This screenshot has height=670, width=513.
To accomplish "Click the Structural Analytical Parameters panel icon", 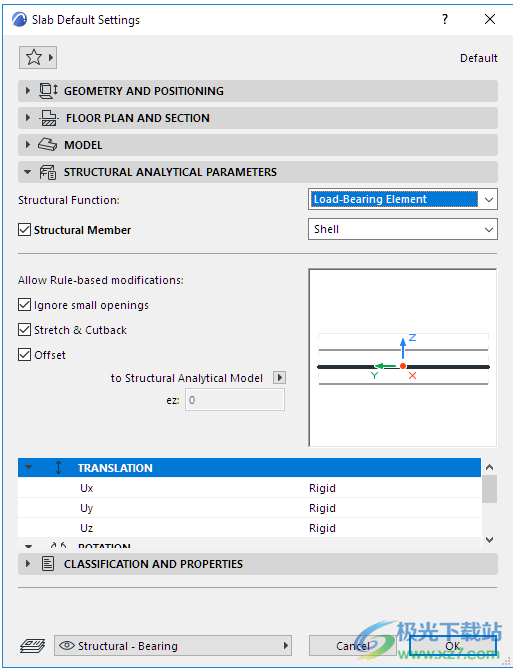I will tap(48, 172).
